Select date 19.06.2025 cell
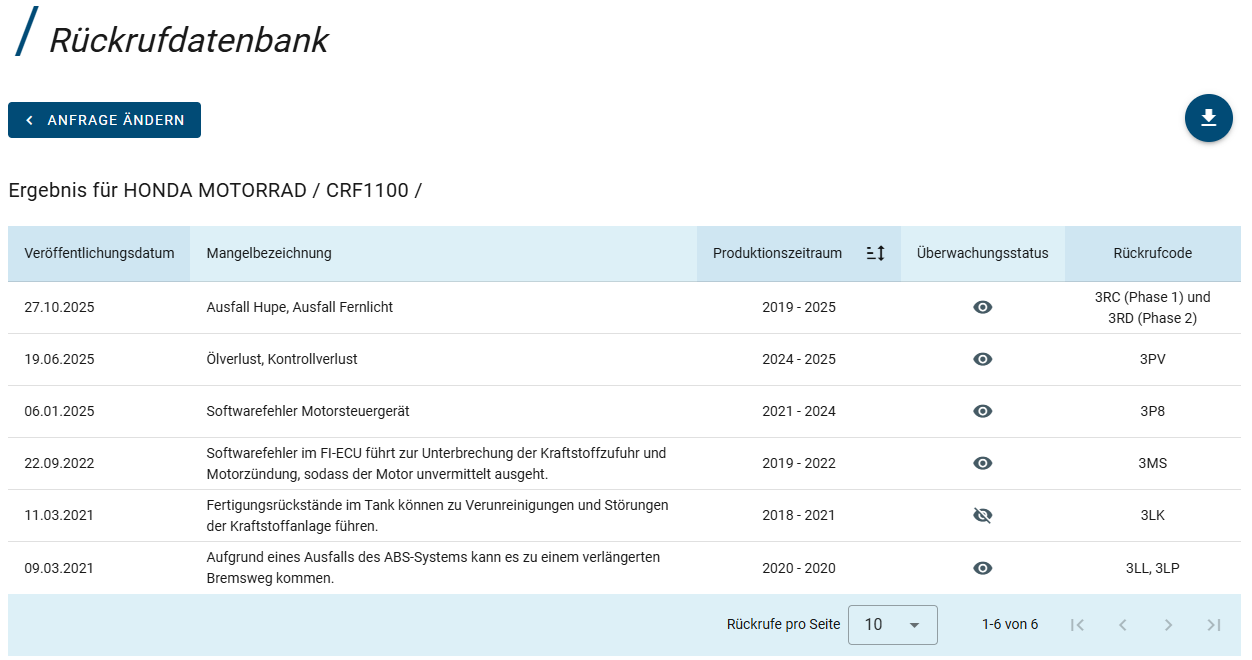Viewport: 1252px width, 660px height. (59, 359)
